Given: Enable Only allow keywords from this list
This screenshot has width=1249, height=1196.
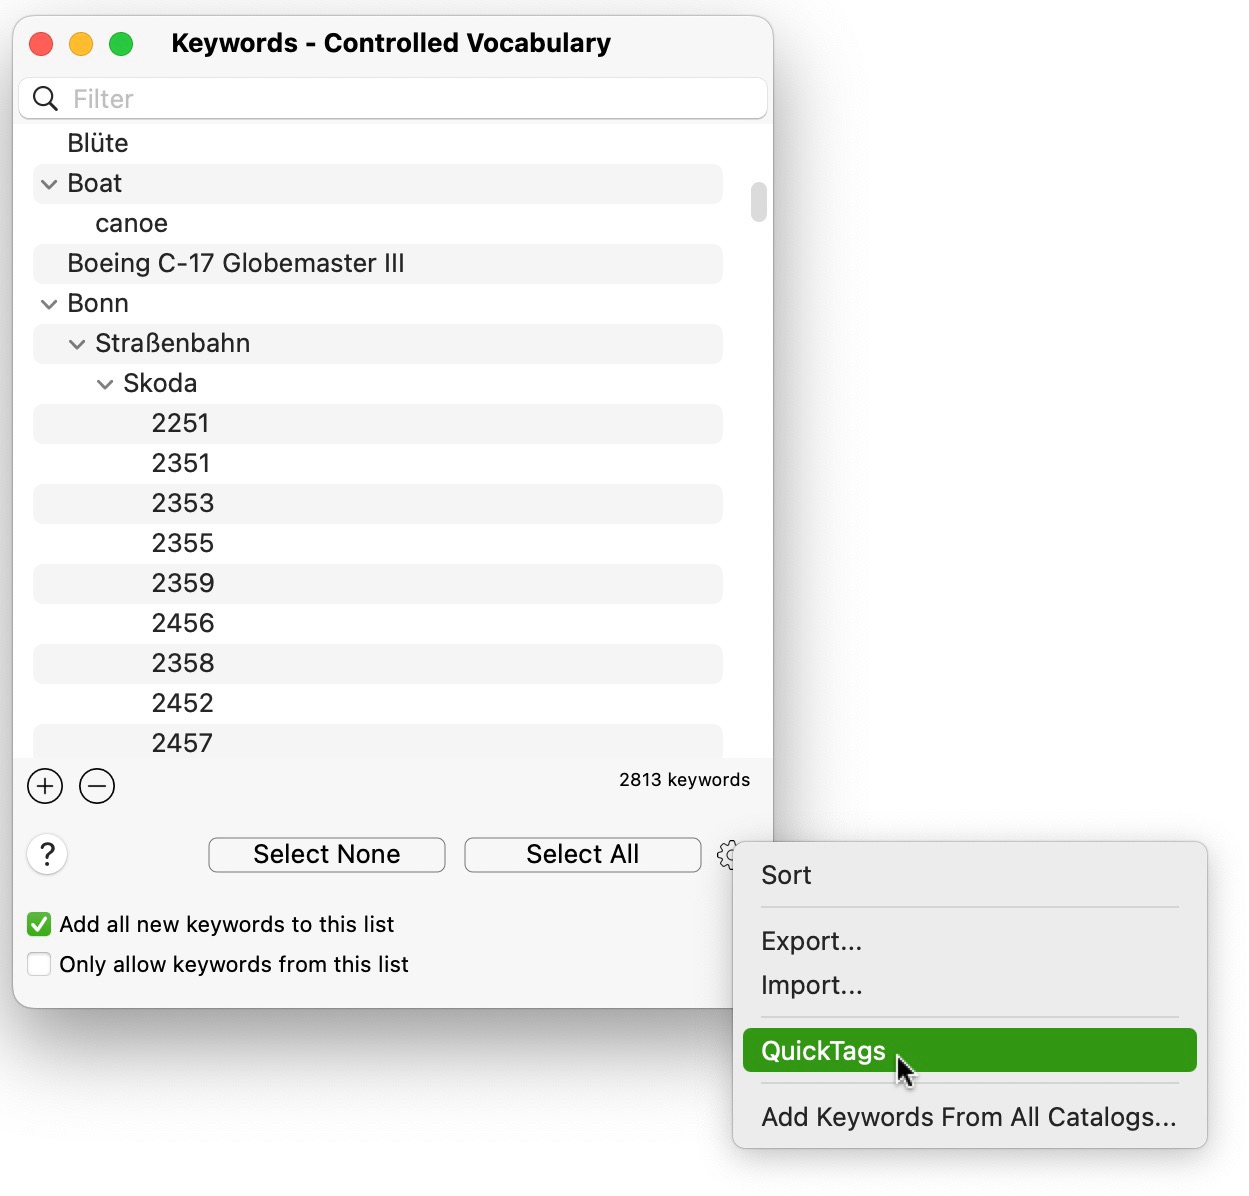Looking at the screenshot, I should 38,964.
